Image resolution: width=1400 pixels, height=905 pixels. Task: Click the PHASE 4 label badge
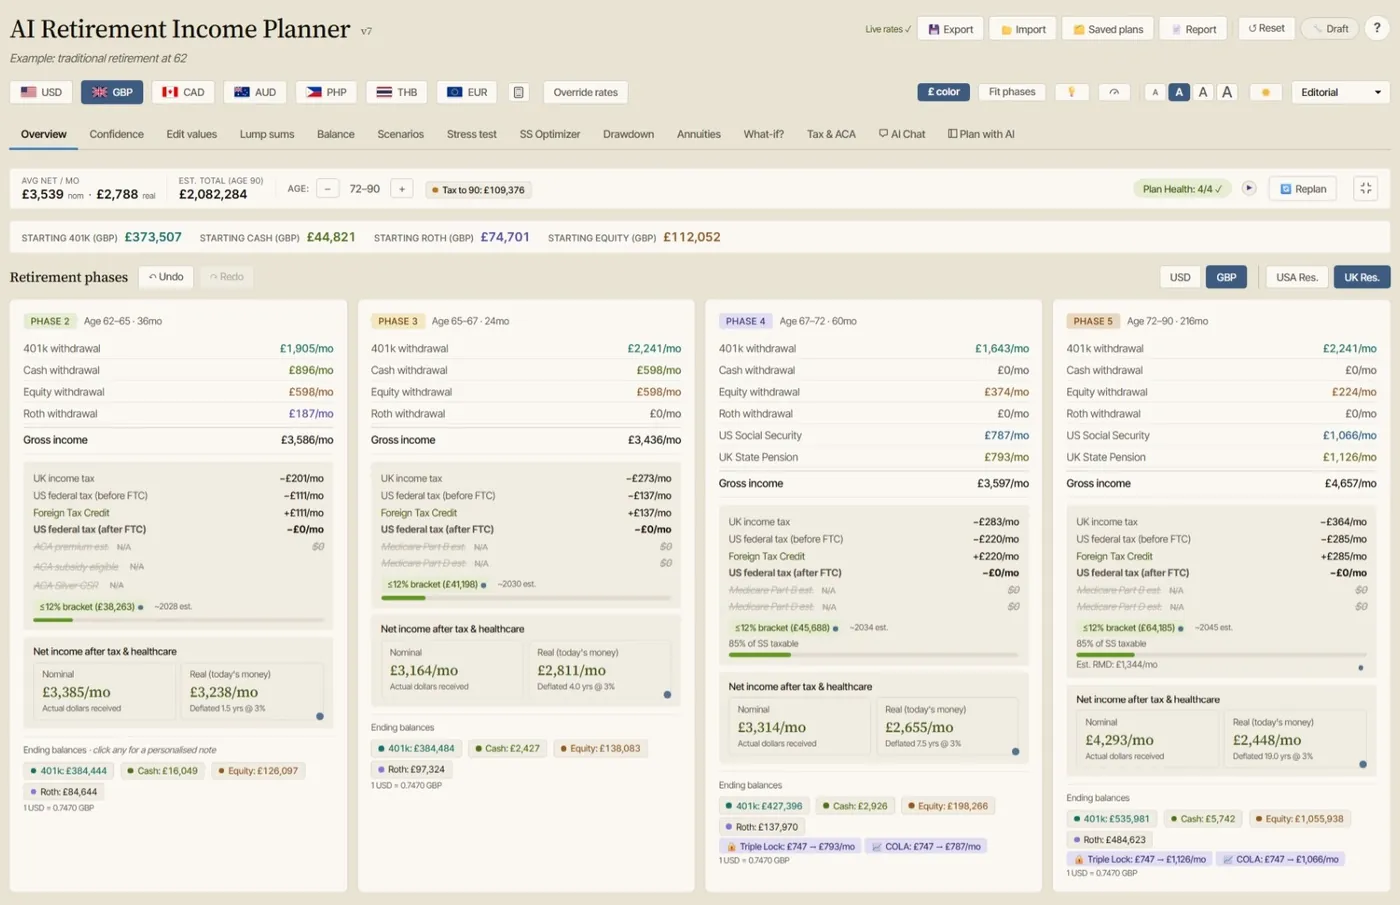(745, 321)
